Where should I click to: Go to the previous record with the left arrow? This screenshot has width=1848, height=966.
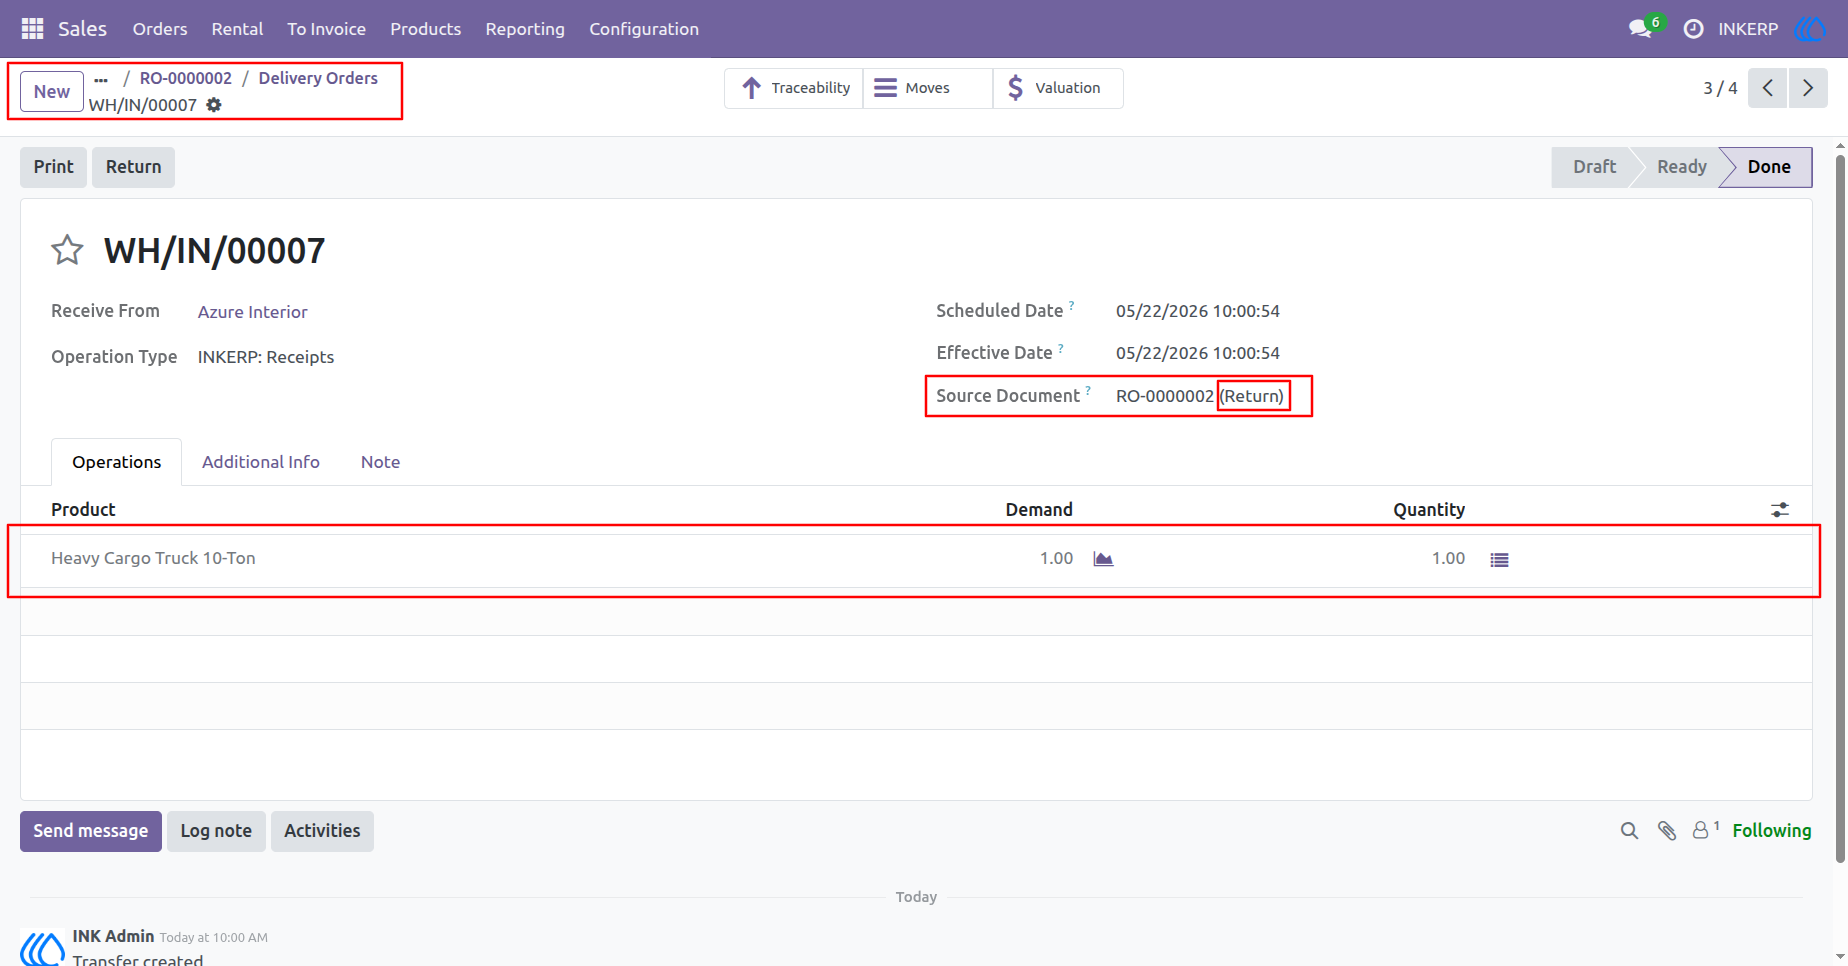point(1768,88)
